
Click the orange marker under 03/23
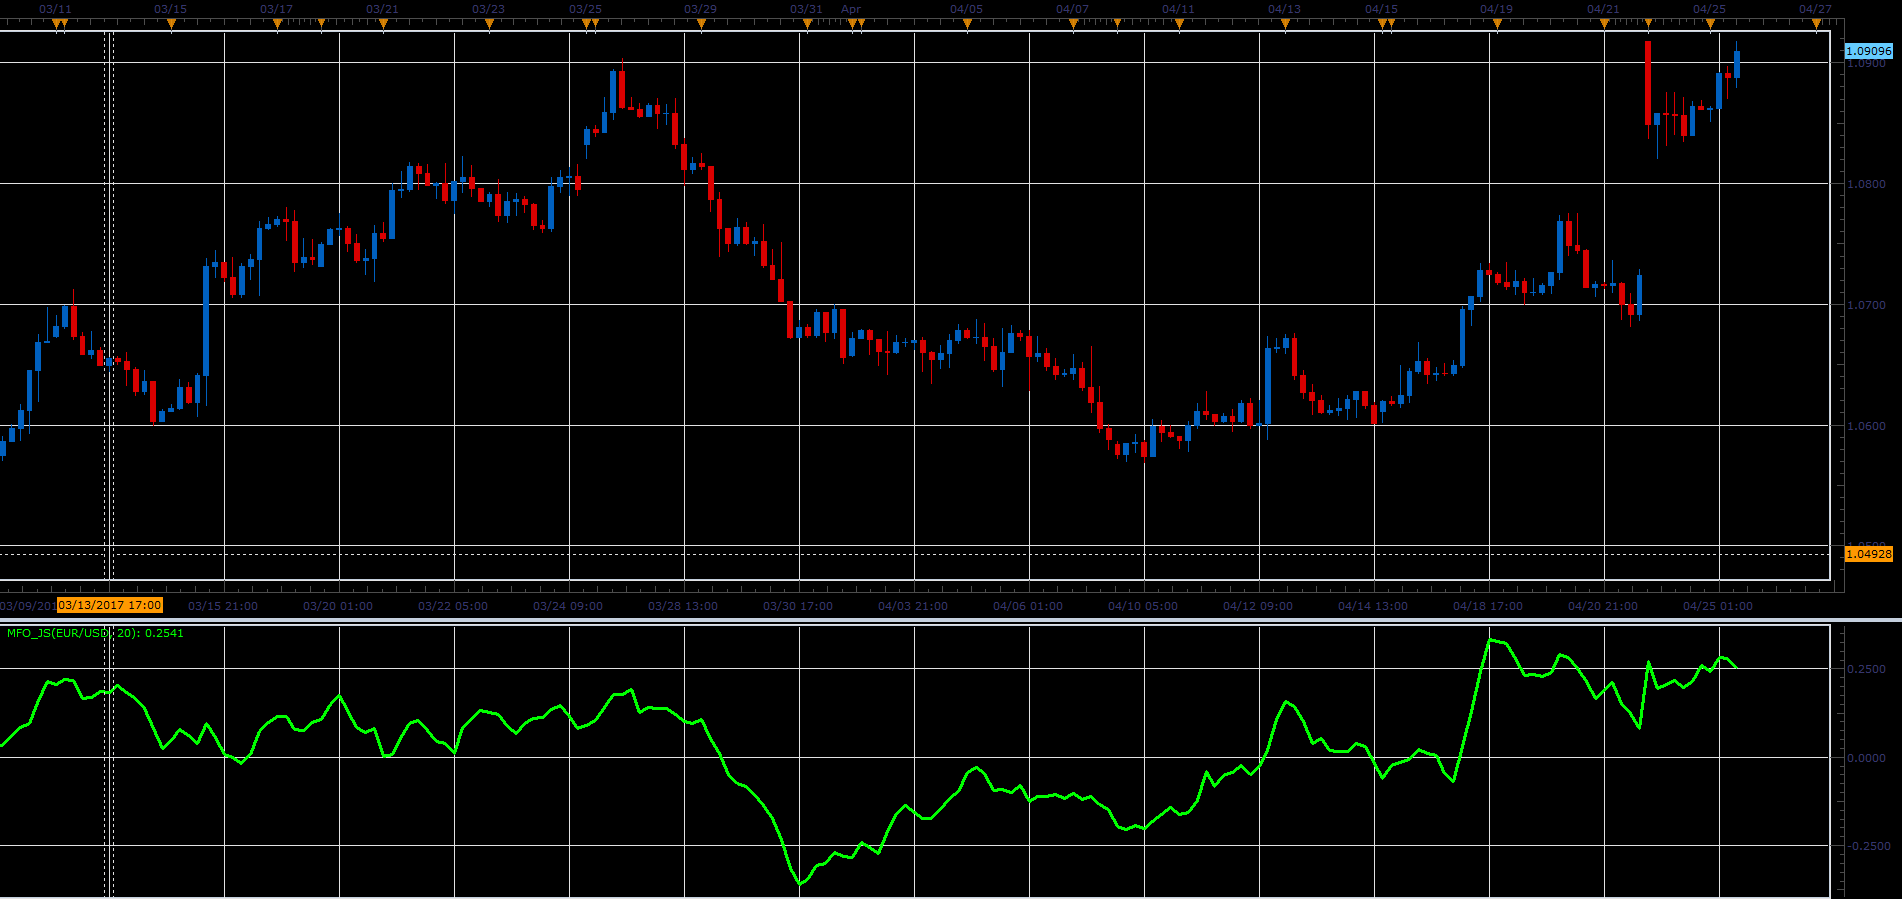point(489,24)
